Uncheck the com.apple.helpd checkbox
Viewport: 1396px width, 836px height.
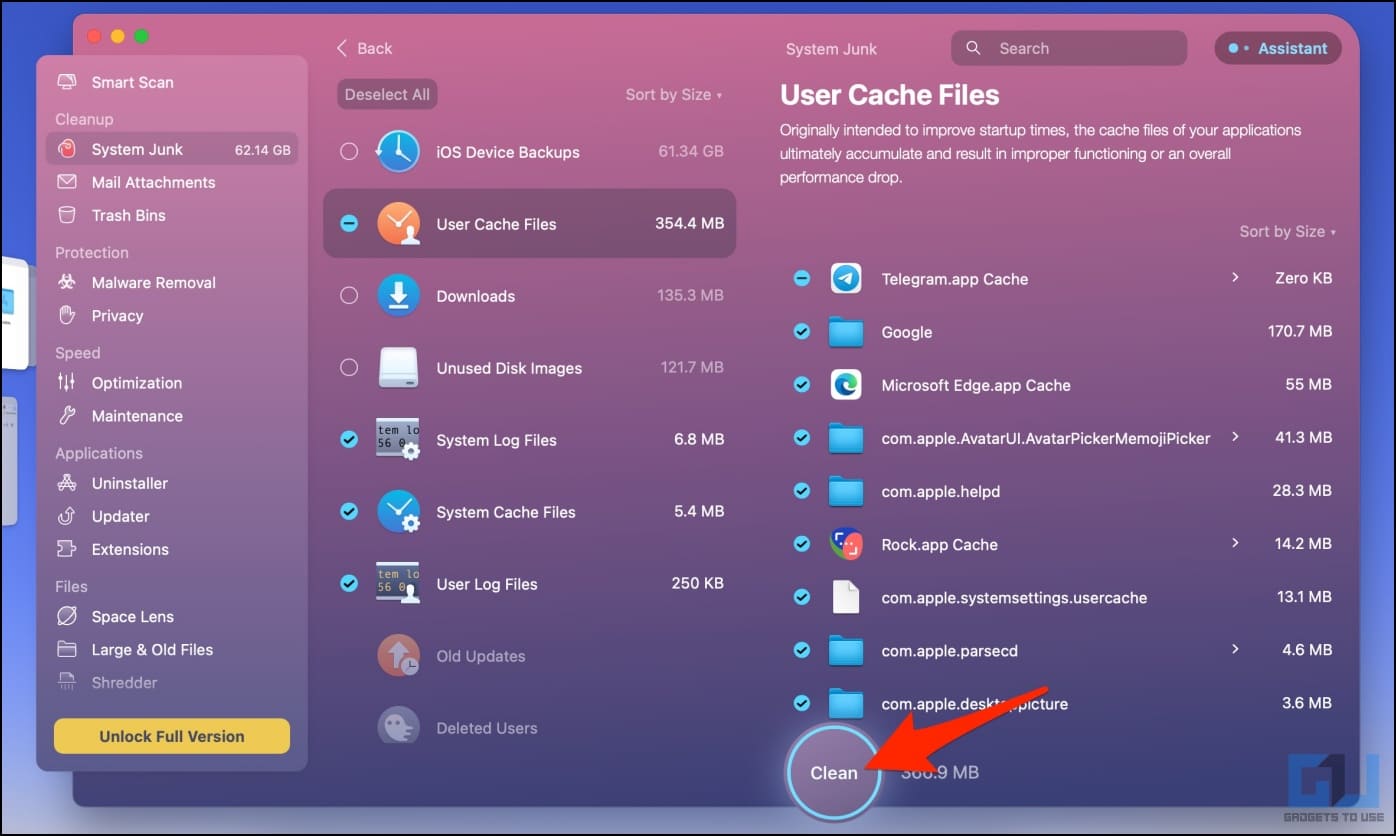802,491
